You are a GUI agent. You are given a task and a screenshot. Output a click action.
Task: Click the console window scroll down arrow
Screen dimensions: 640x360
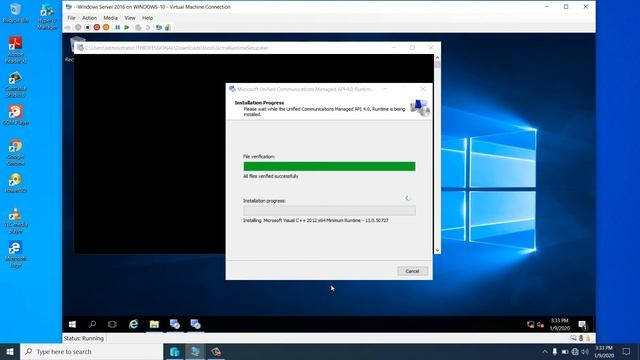(437, 251)
